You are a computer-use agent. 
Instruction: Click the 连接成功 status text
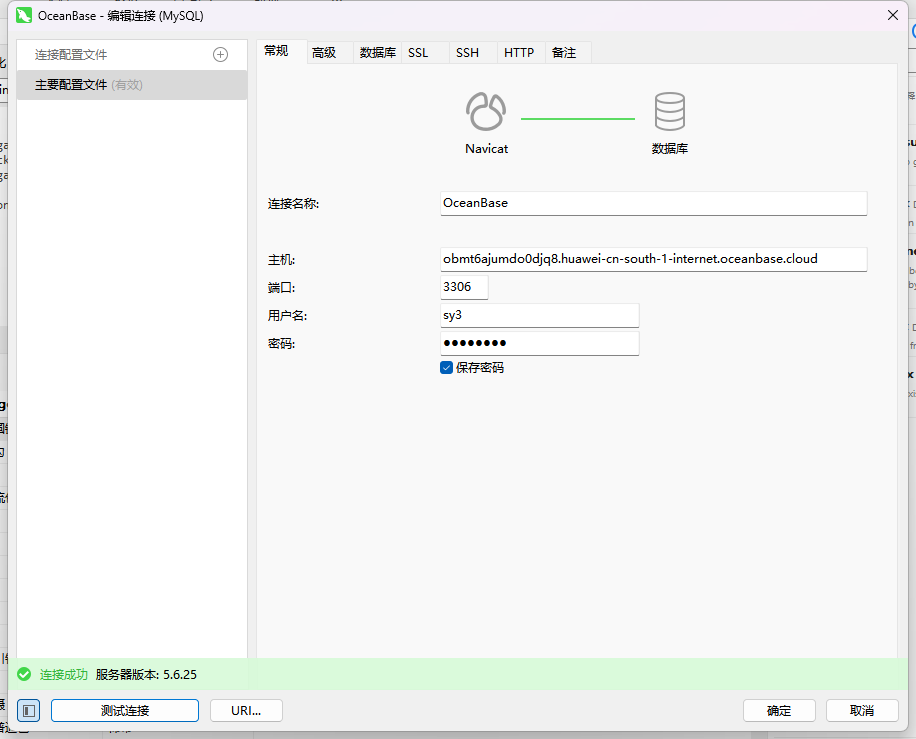tap(64, 675)
